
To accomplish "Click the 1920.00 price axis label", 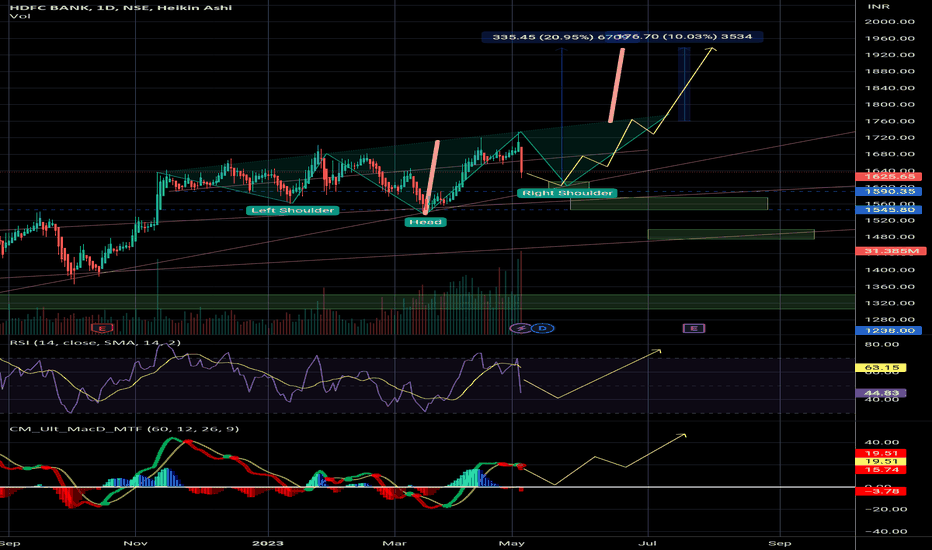I will click(890, 55).
